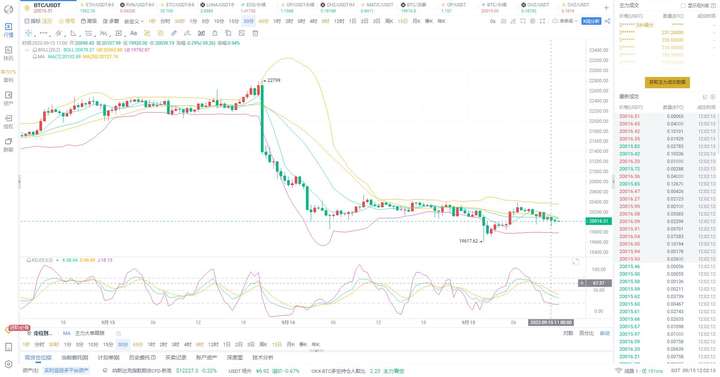Viewport: 720px width, 377px height.
Task: Click the app logo icon at top-left
Action: click(x=8, y=9)
